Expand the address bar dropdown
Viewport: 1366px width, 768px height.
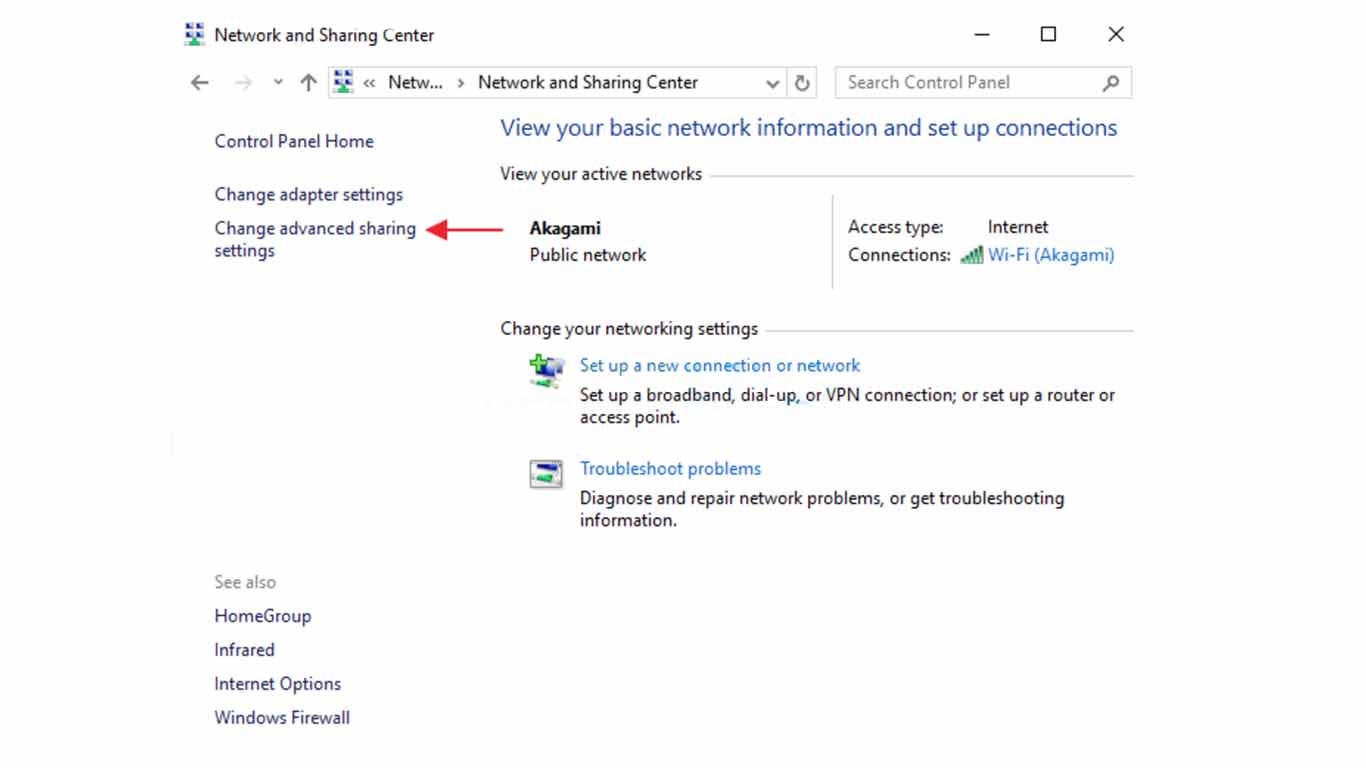[772, 83]
